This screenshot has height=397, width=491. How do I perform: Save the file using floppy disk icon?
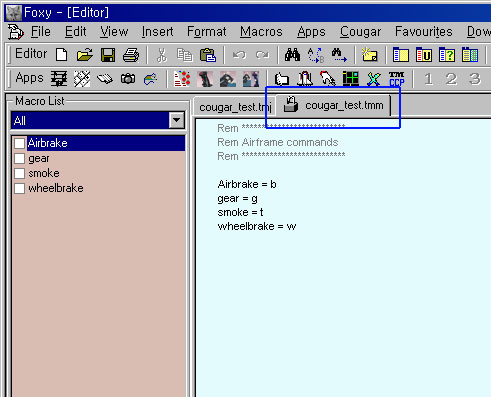(x=108, y=55)
